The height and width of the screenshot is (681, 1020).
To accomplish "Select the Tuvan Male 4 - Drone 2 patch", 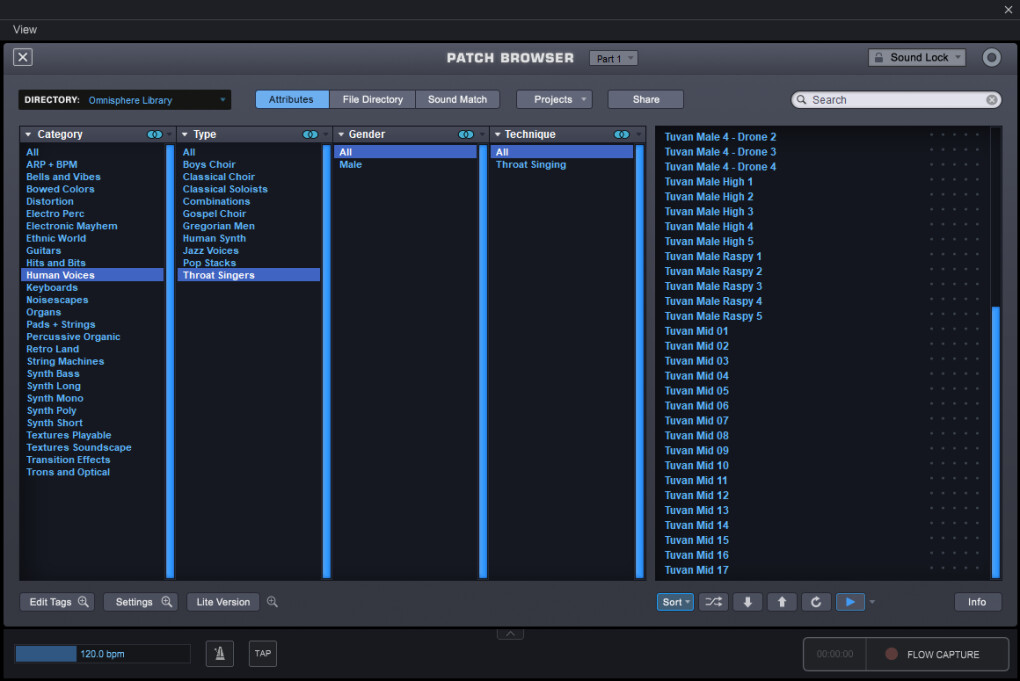I will point(823,137).
